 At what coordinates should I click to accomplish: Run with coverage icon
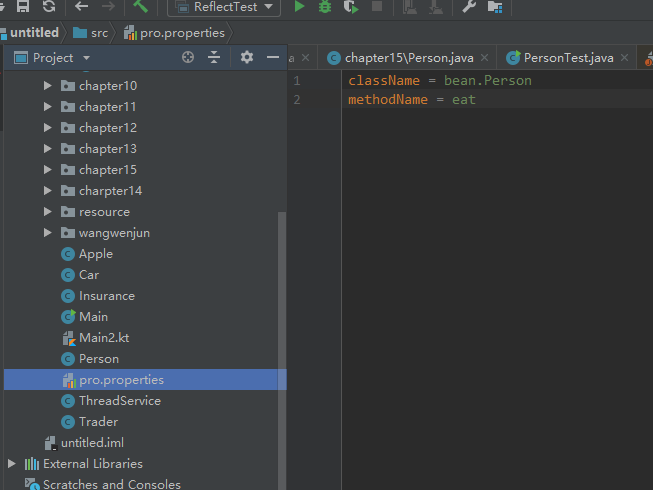(x=351, y=7)
